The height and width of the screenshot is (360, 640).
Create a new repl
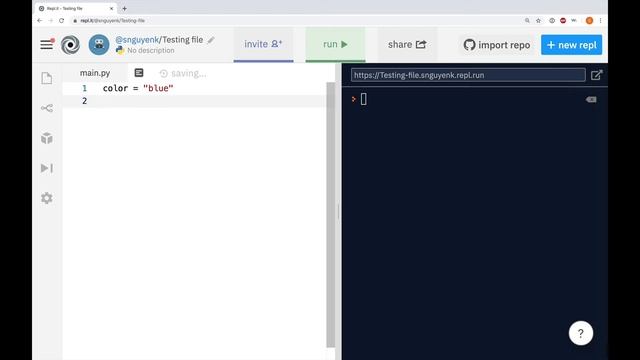[x=571, y=45]
